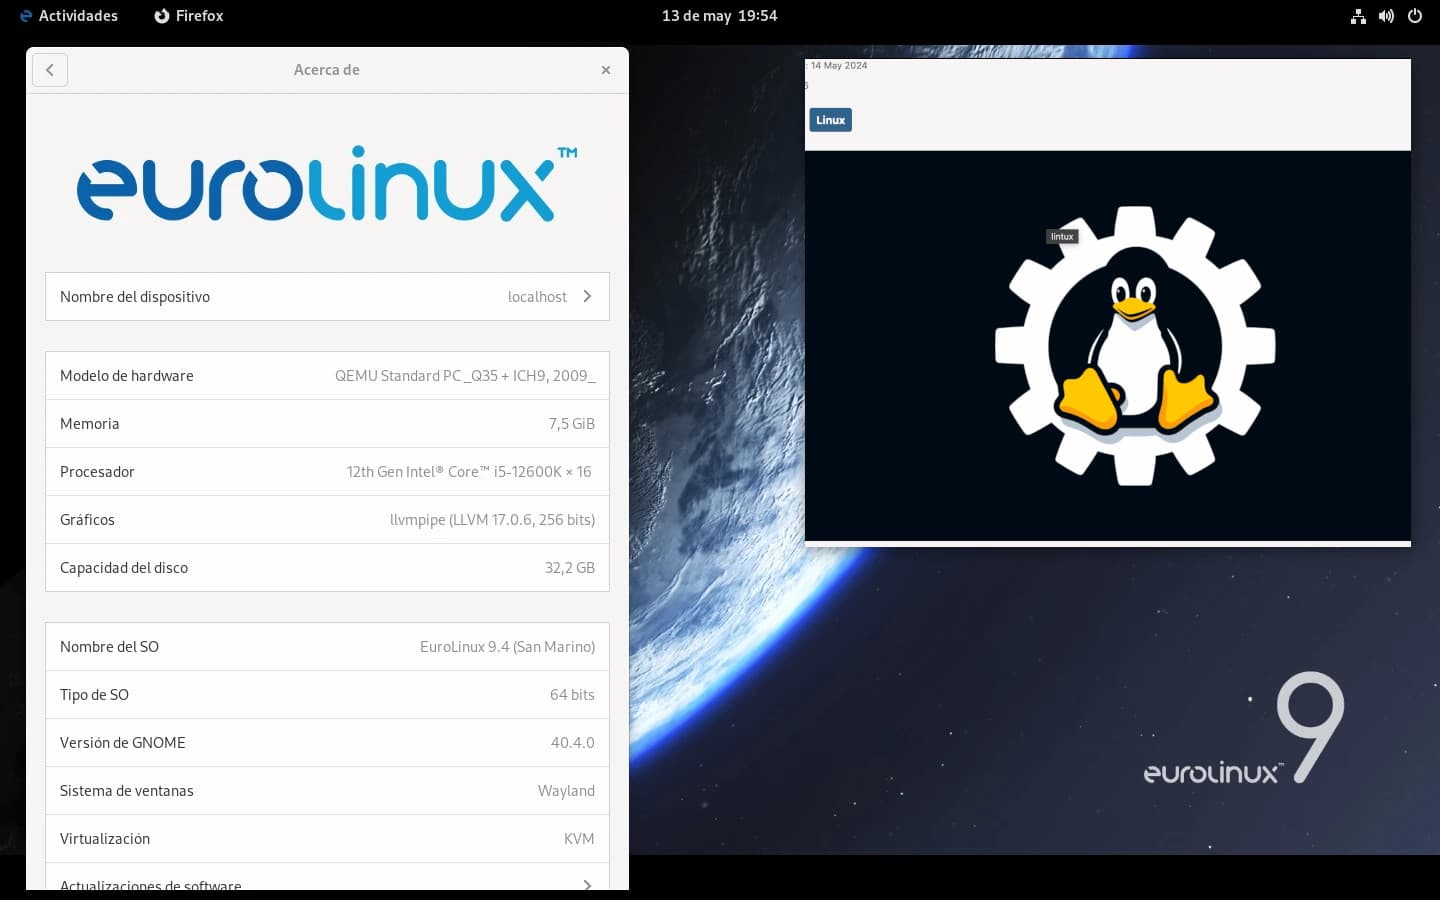Click the Capacidad del disco value 32,2 GB
1440x900 pixels.
[569, 568]
